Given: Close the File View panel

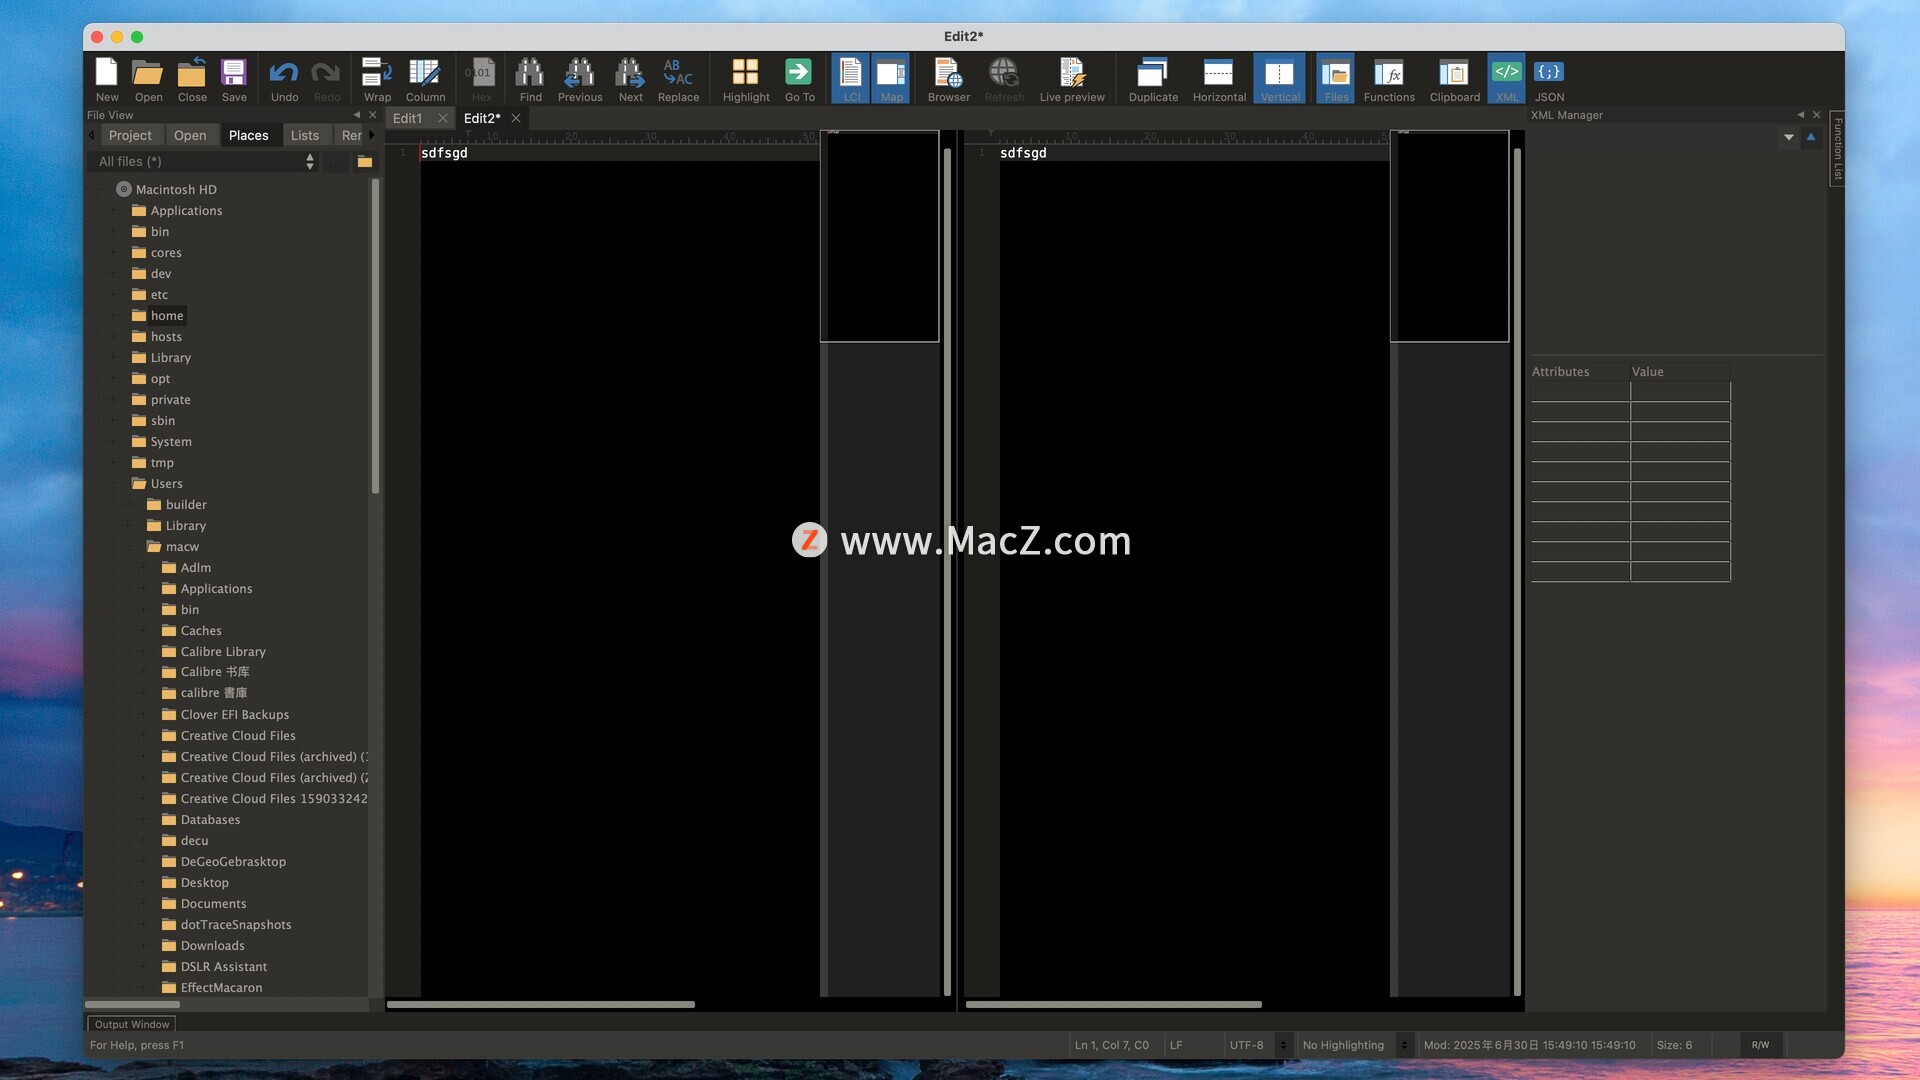Looking at the screenshot, I should (x=373, y=115).
